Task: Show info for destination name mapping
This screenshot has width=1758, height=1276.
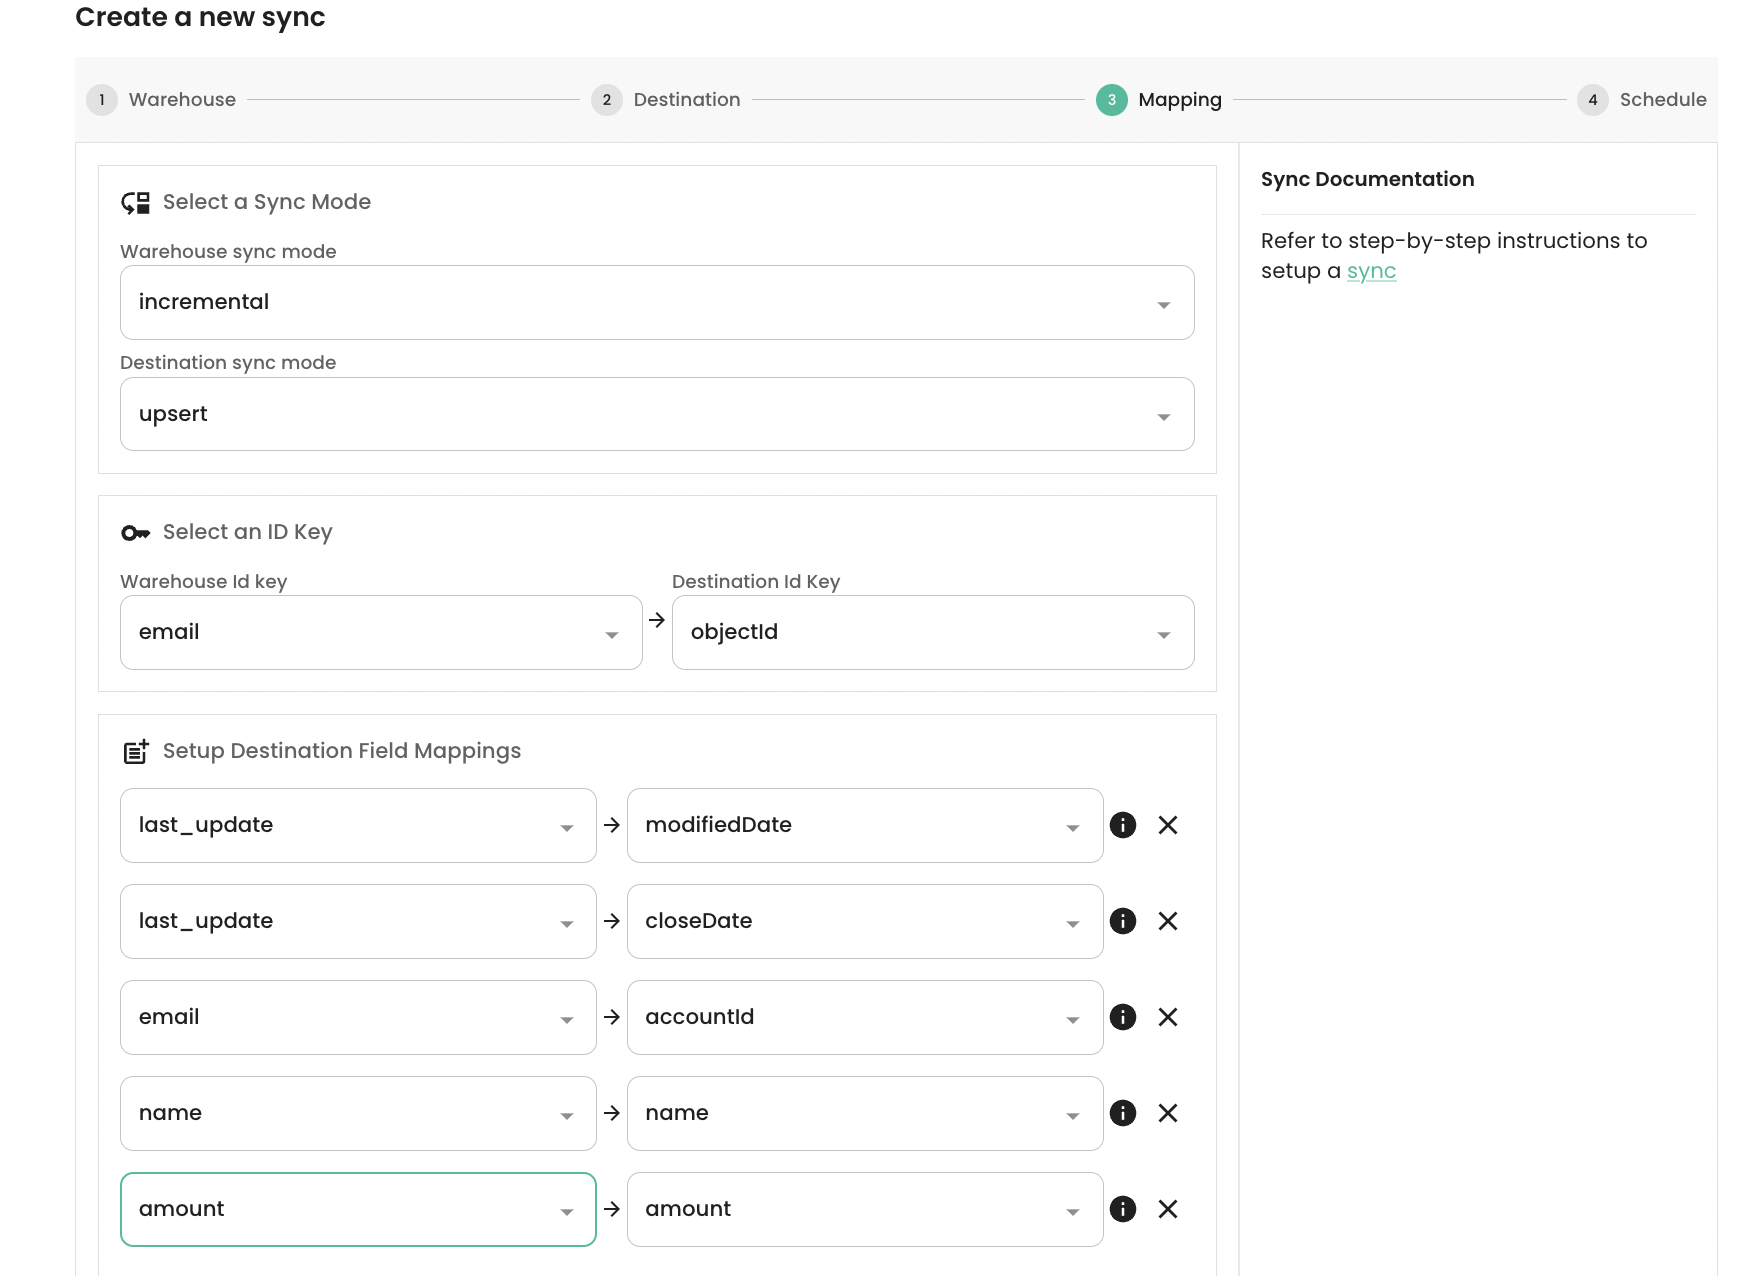Action: (1123, 1113)
